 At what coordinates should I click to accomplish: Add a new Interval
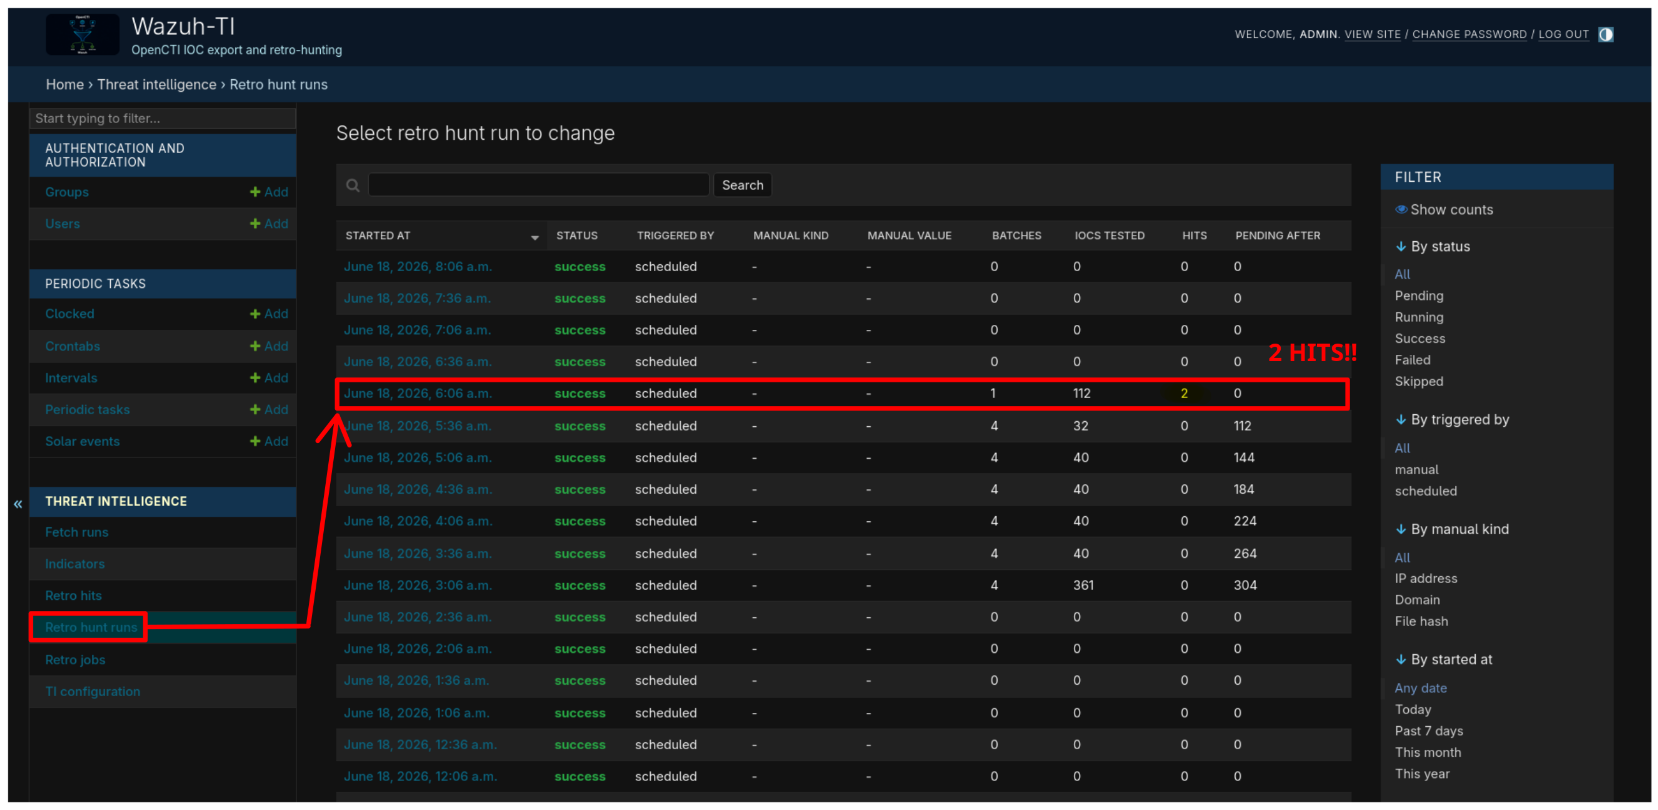(269, 378)
